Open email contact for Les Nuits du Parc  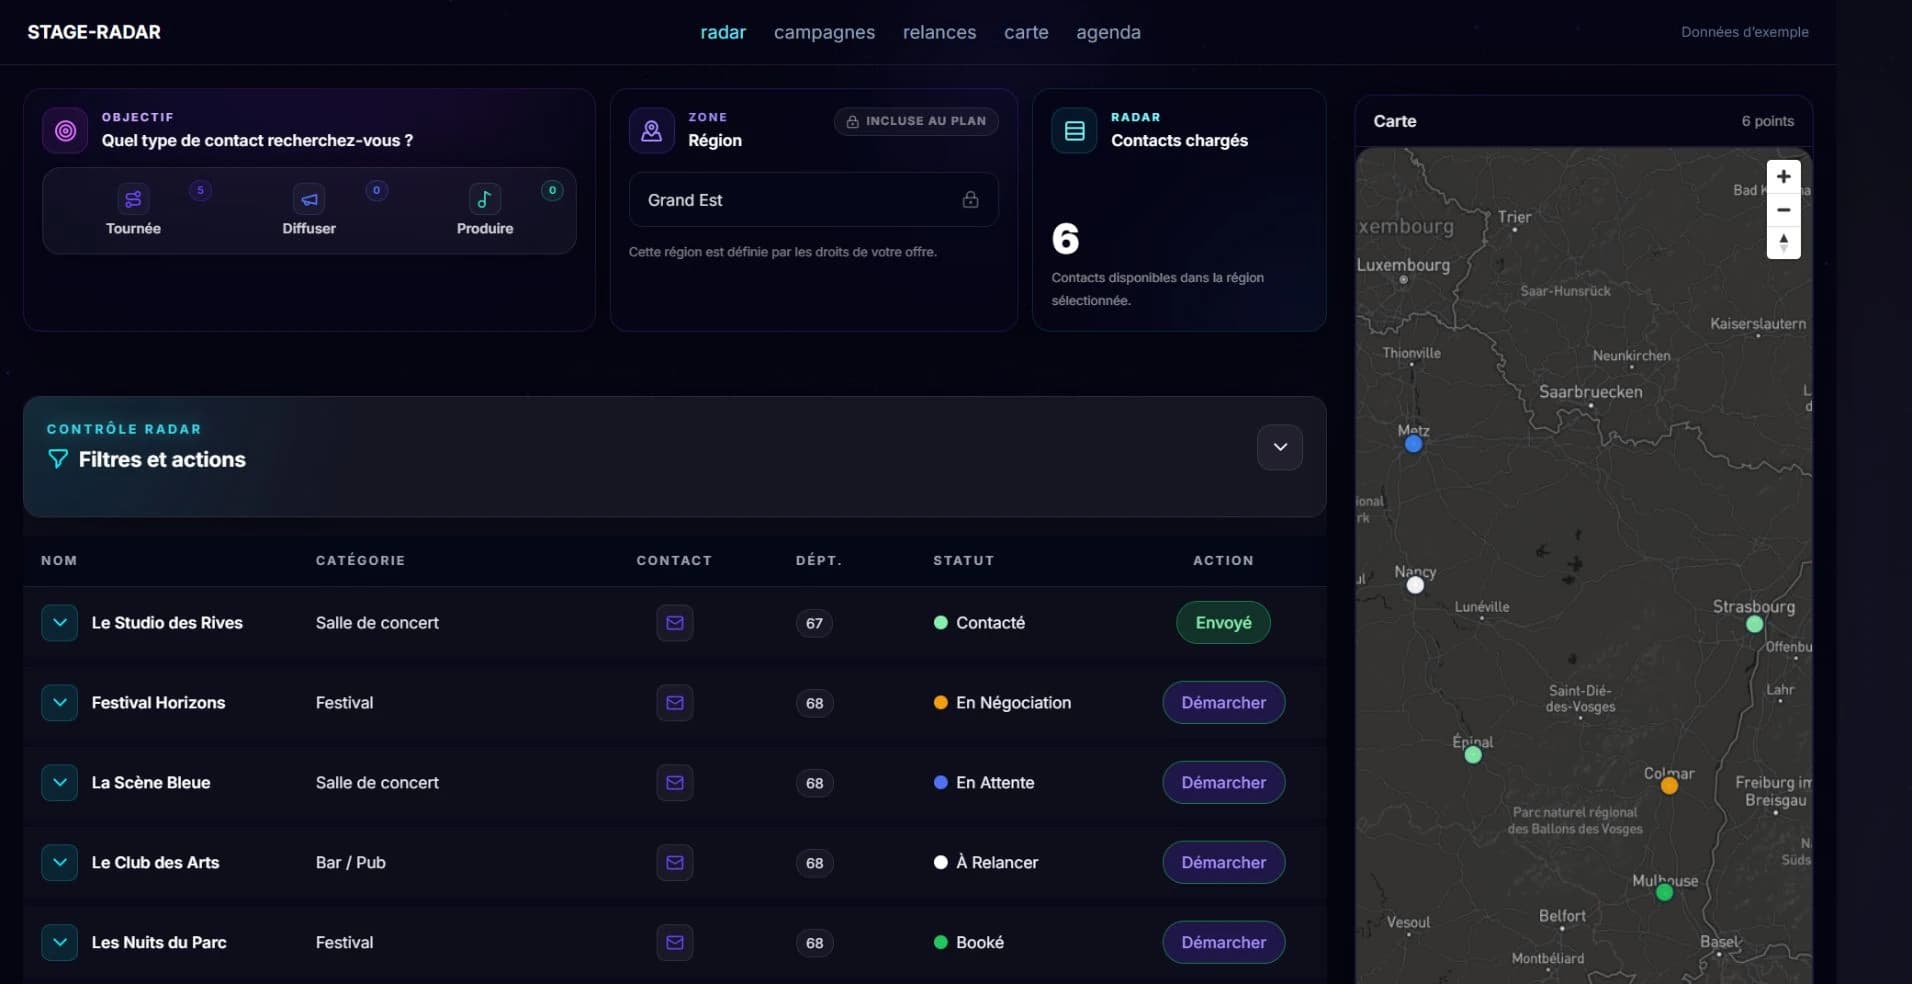coord(675,943)
